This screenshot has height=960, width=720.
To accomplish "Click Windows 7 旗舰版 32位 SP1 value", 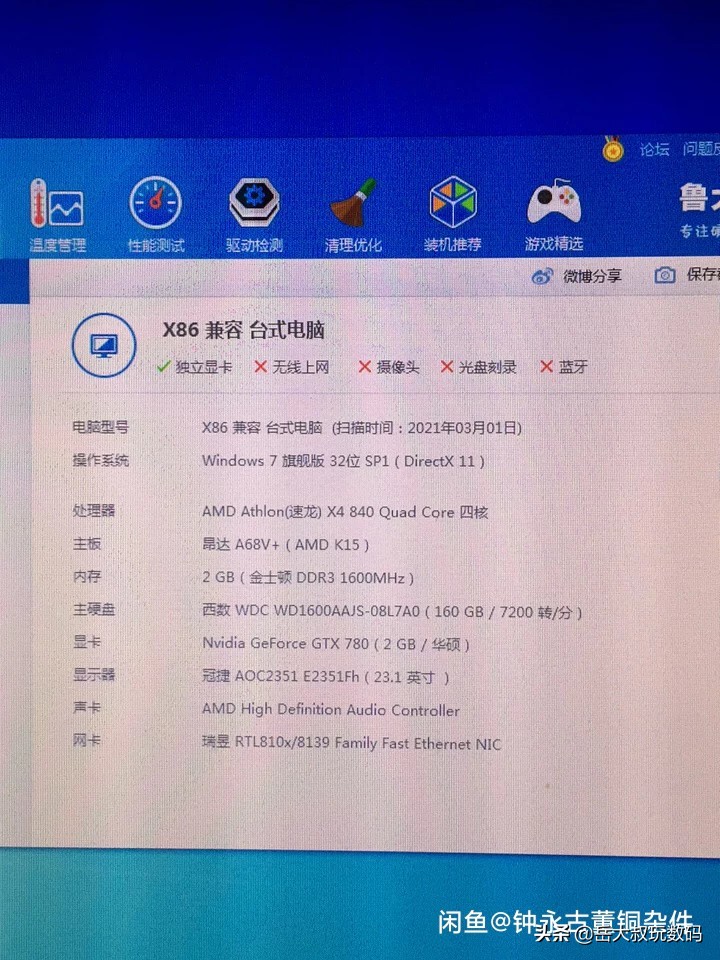I will (343, 460).
